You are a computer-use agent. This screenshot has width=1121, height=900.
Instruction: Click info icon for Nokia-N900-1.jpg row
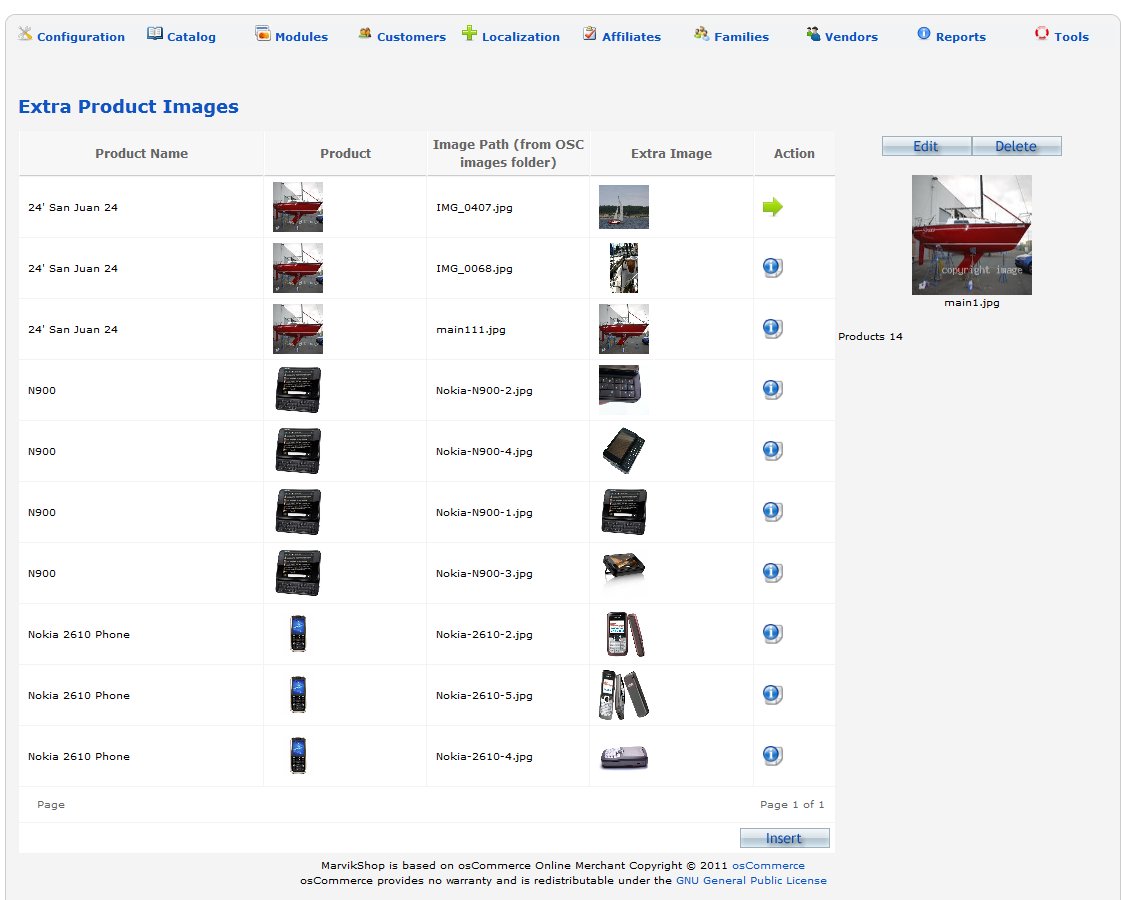(x=773, y=512)
